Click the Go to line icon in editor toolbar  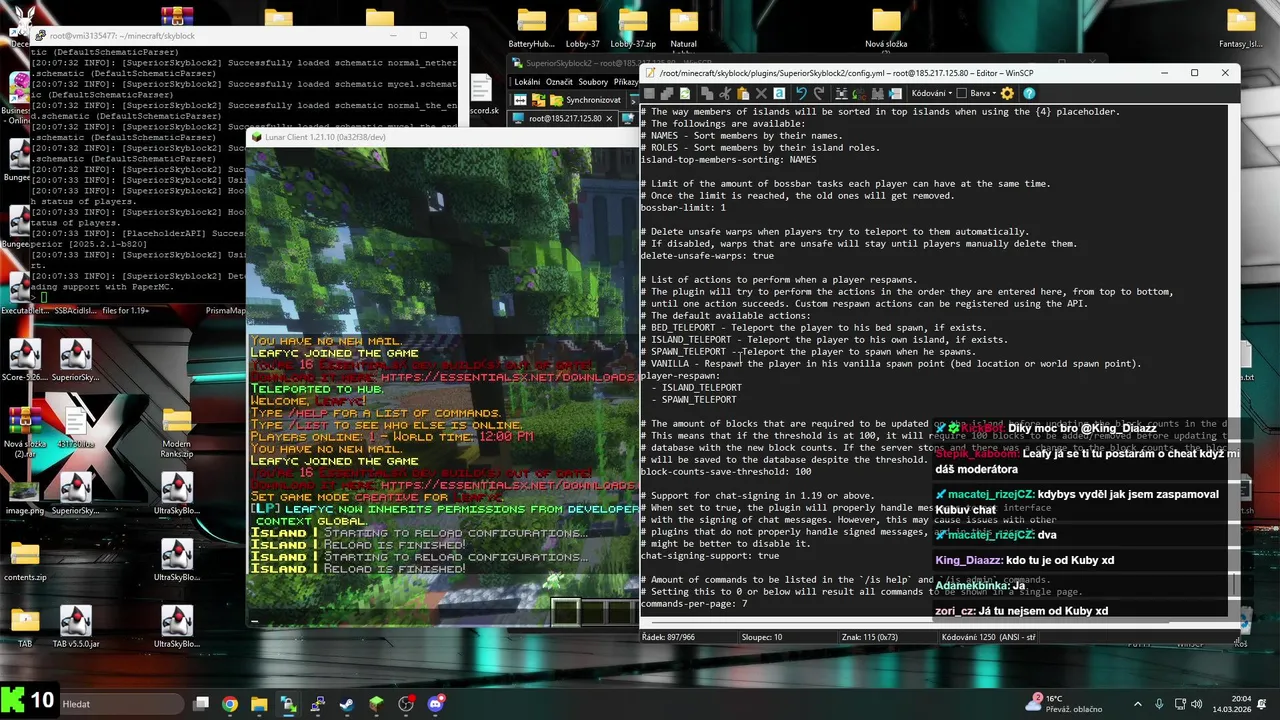(x=895, y=93)
